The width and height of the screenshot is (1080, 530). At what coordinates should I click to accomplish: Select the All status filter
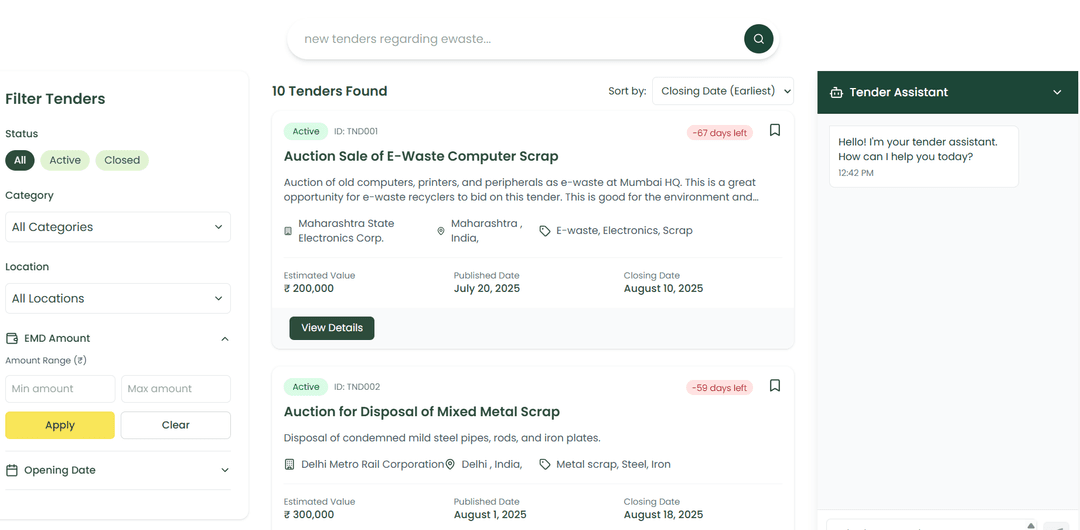point(19,160)
